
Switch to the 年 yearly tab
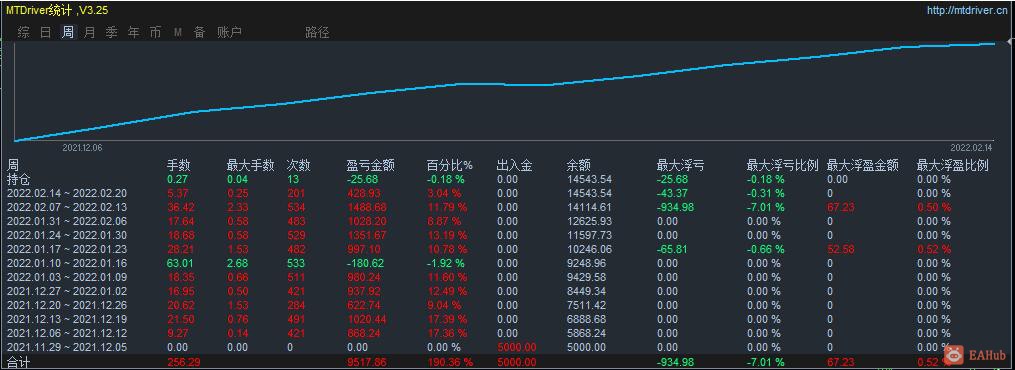pyautogui.click(x=133, y=32)
